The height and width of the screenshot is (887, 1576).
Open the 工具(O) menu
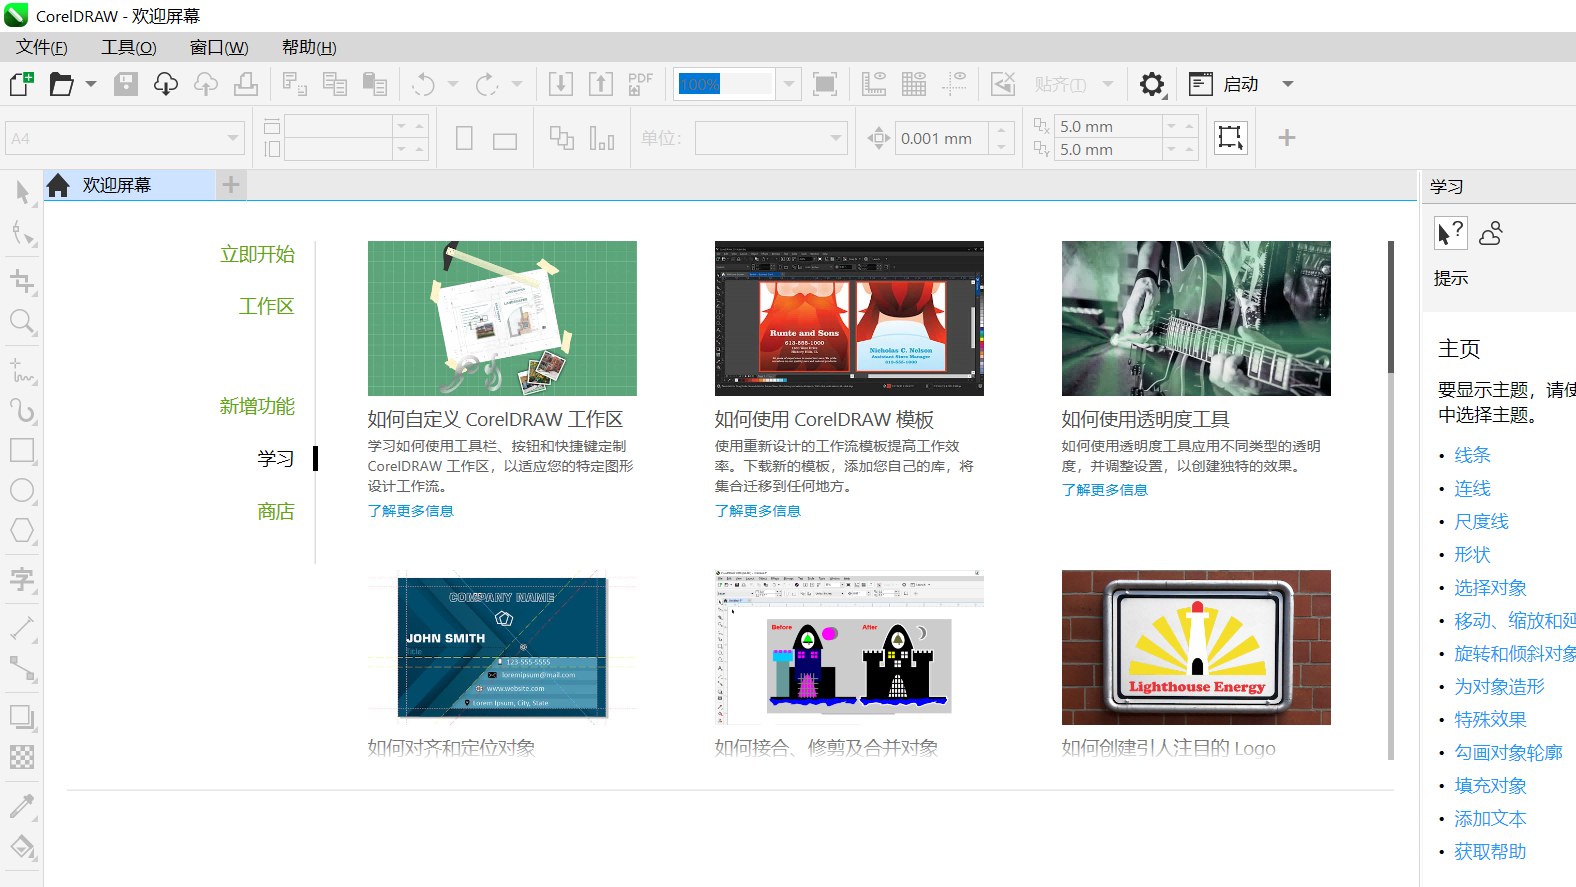[129, 47]
